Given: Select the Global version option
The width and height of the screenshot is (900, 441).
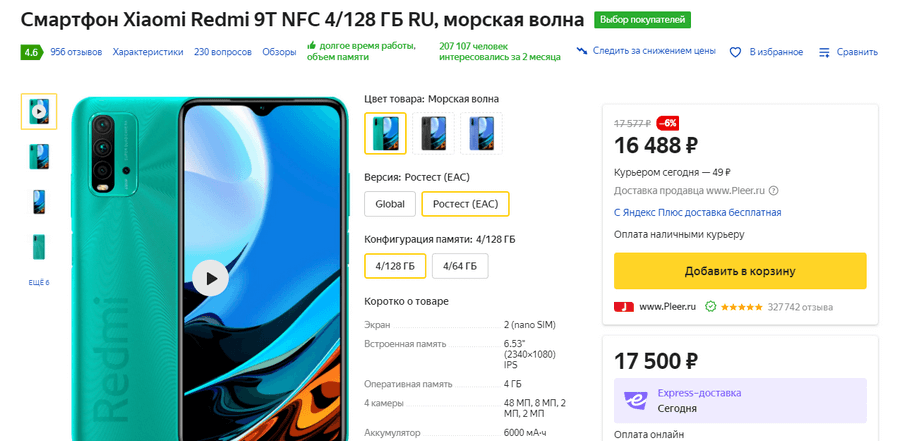Looking at the screenshot, I should (x=389, y=204).
